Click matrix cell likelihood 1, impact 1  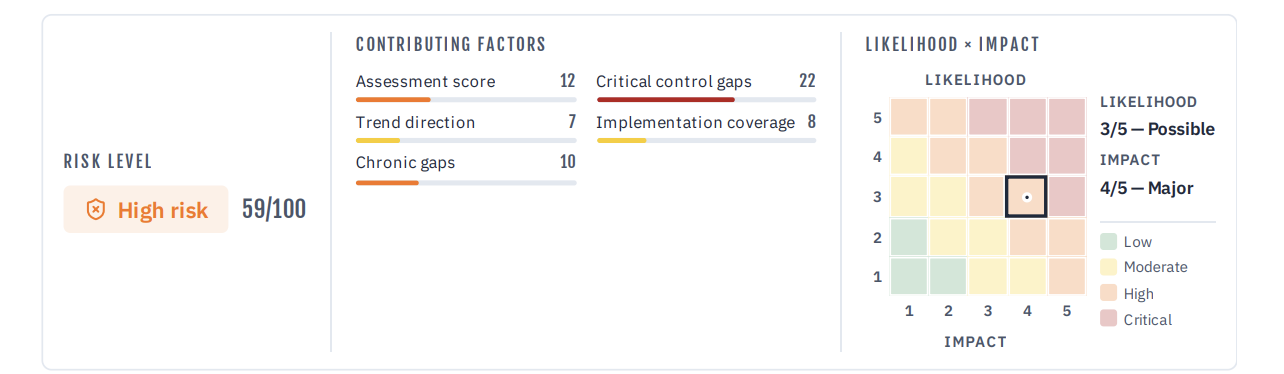coord(909,276)
